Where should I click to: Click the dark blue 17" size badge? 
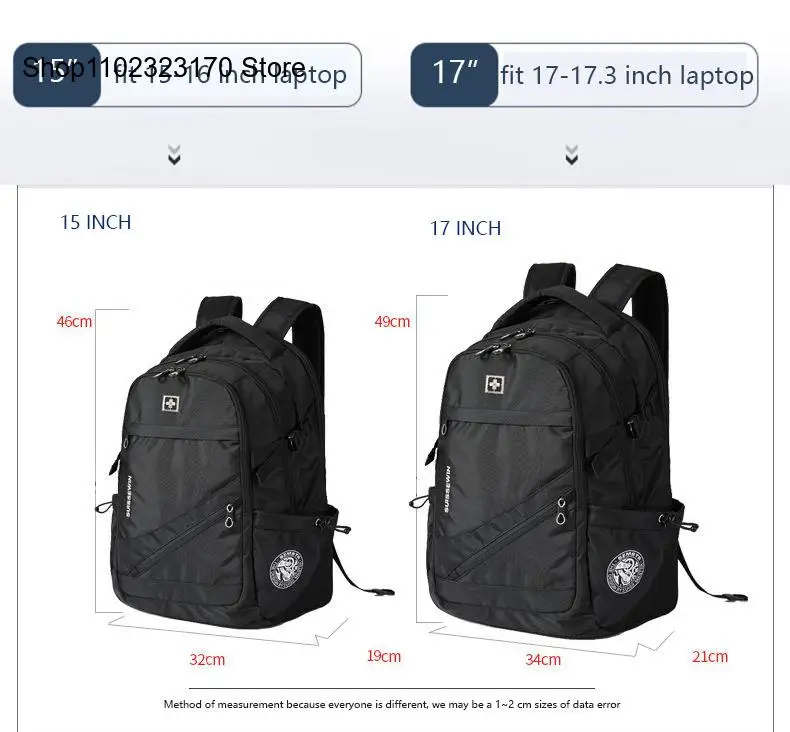pyautogui.click(x=454, y=75)
